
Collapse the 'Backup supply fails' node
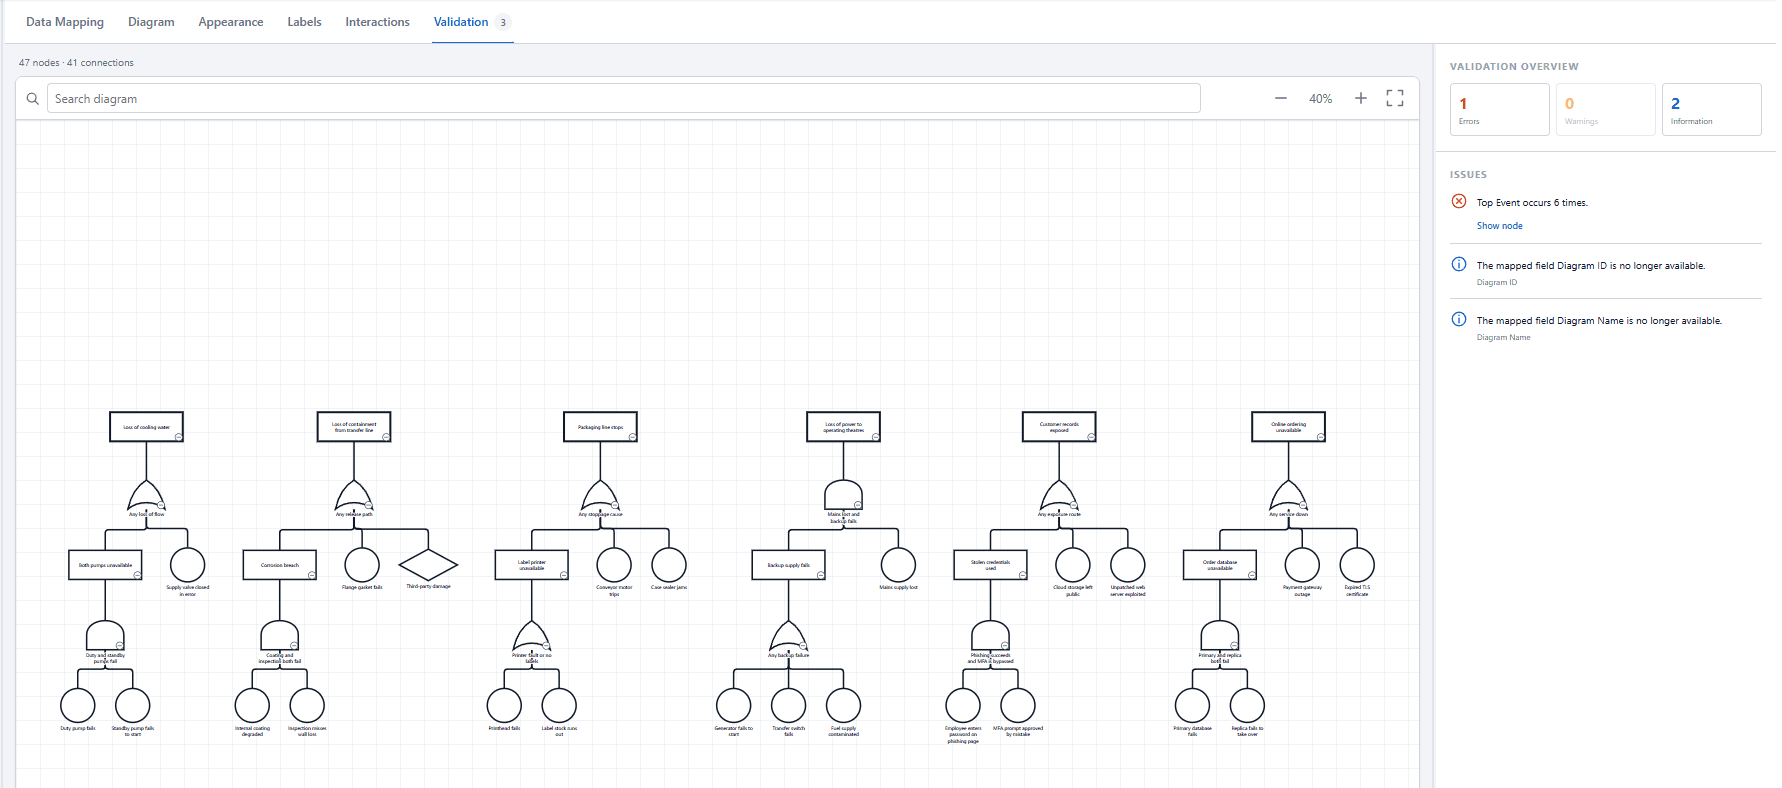point(820,575)
